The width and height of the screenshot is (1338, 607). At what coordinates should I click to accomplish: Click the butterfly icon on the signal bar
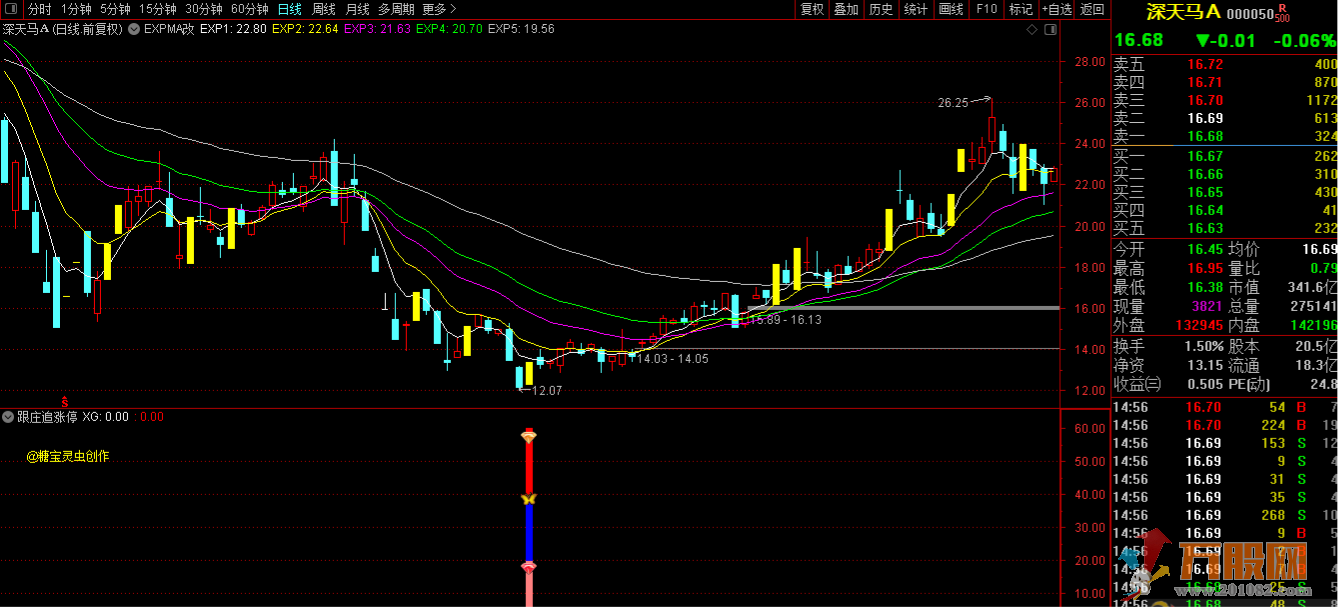pyautogui.click(x=530, y=498)
